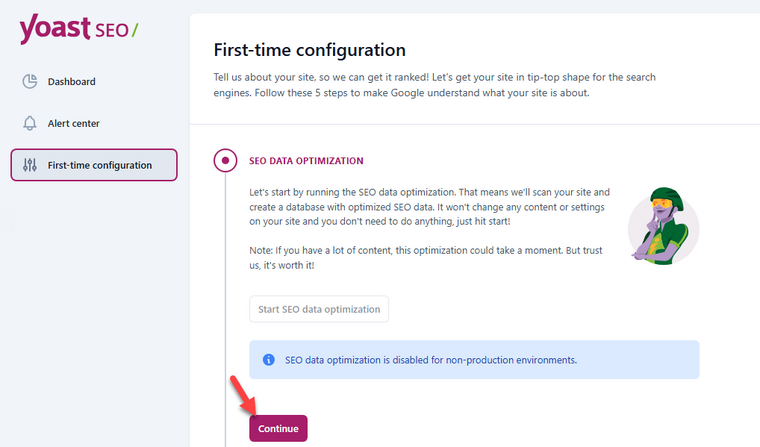760x447 pixels.
Task: Select First-time configuration in sidebar
Action: [x=94, y=165]
